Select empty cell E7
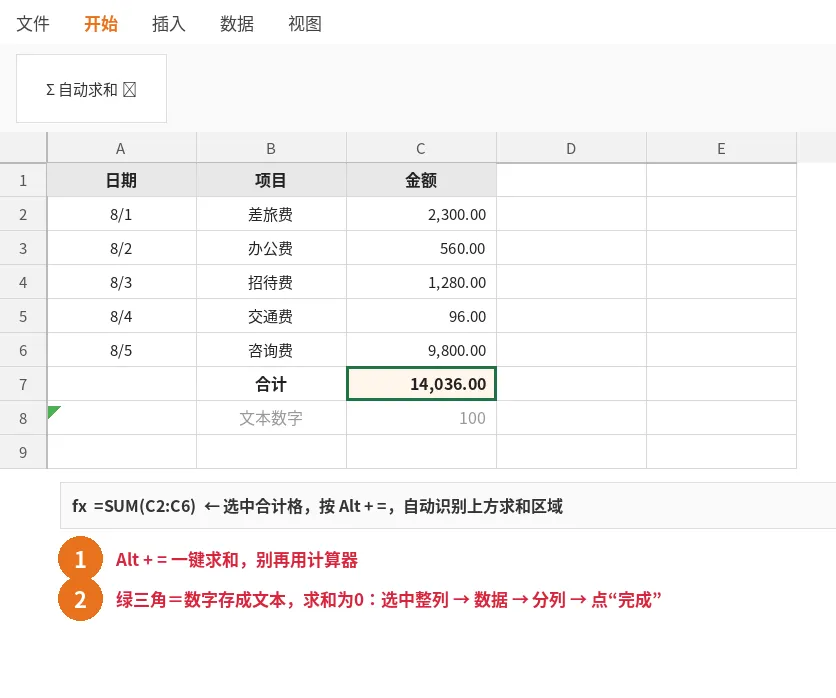This screenshot has height=698, width=836. (721, 384)
